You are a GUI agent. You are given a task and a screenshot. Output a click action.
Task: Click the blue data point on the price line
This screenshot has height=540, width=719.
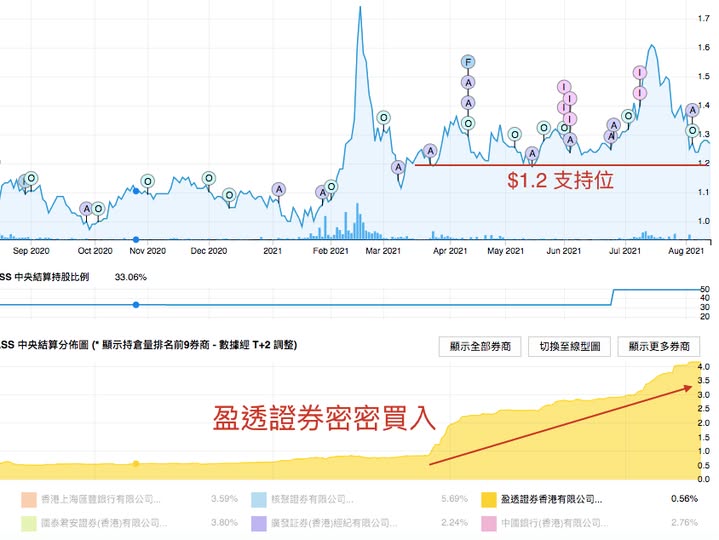point(136,191)
